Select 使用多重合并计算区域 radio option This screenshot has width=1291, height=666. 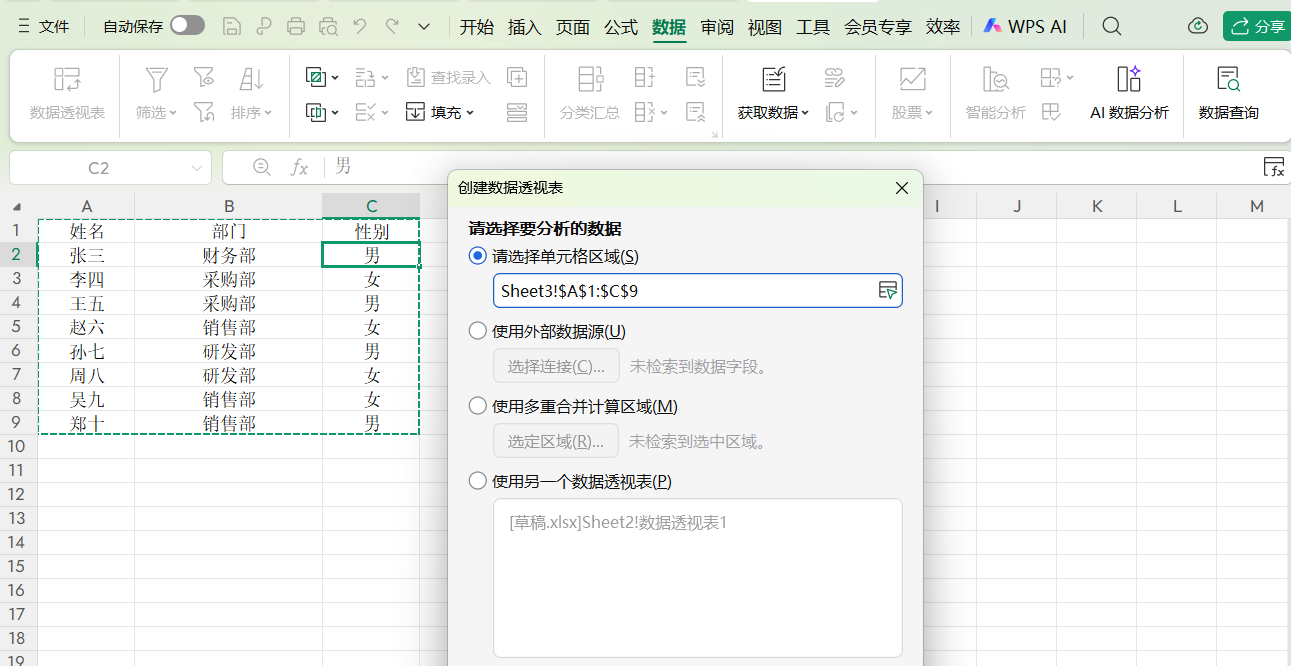pyautogui.click(x=478, y=406)
